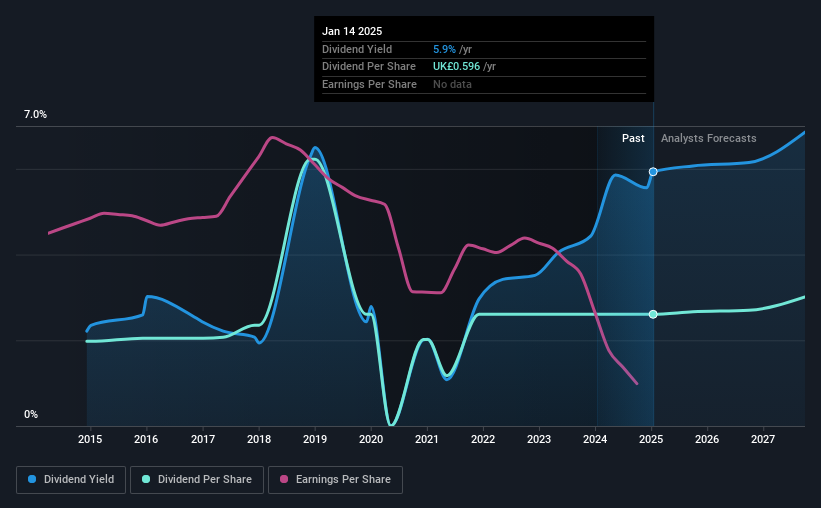Click the UK£0.596 dividend per share value
This screenshot has height=508, width=821.
[456, 67]
